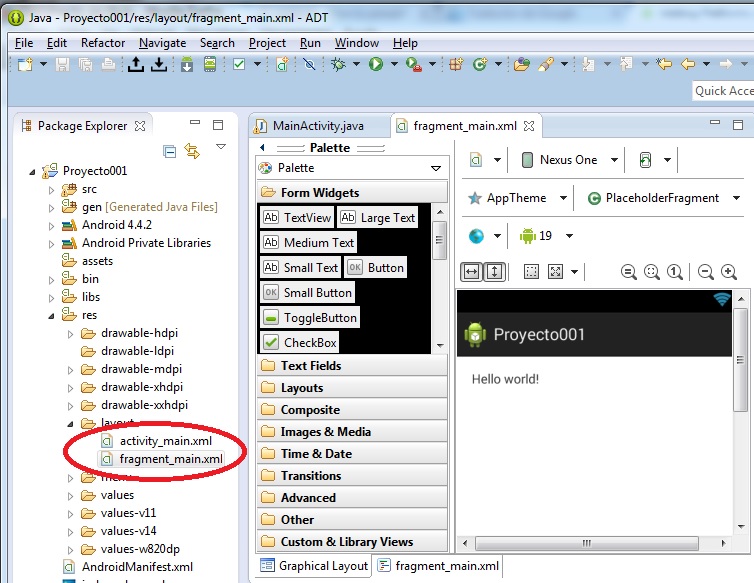Click the Quick Access search field
Viewport: 754px width, 583px height.
tap(723, 91)
